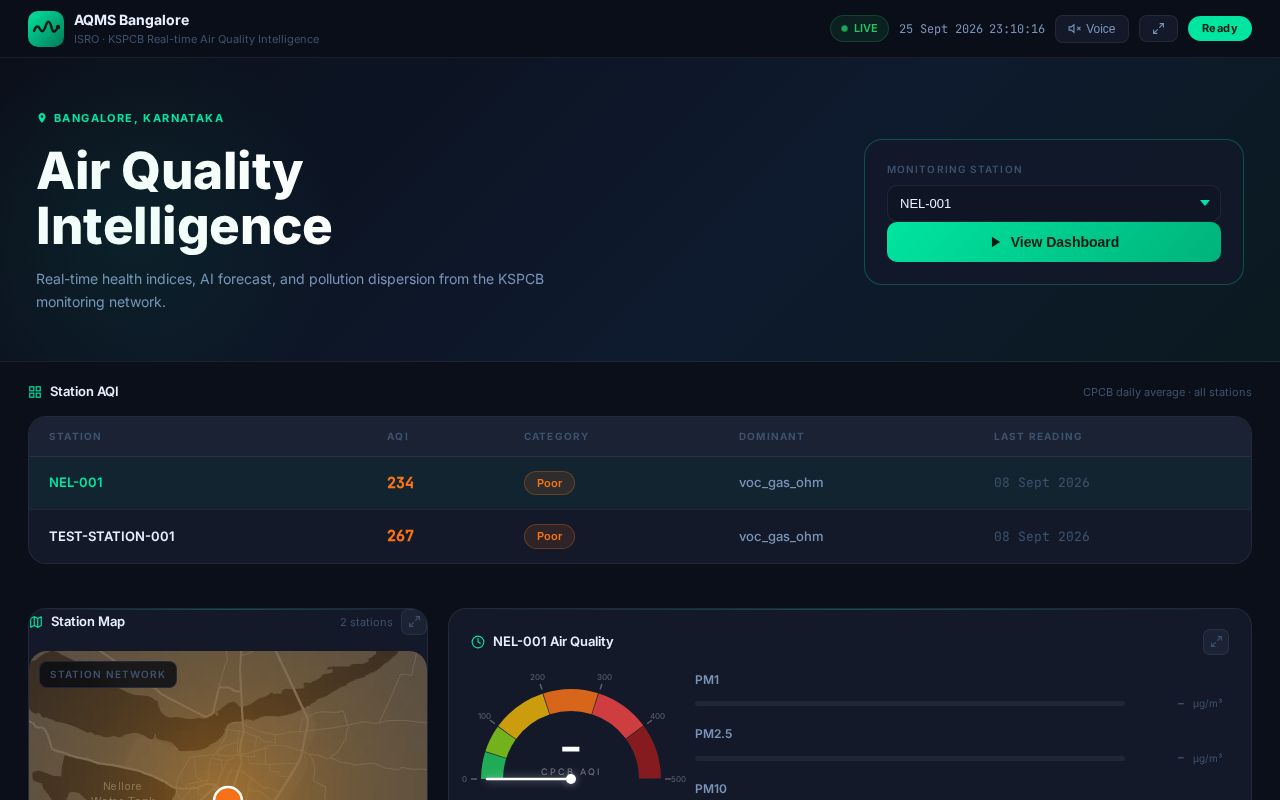
Task: Select the NEL-001 station row
Action: click(x=640, y=483)
